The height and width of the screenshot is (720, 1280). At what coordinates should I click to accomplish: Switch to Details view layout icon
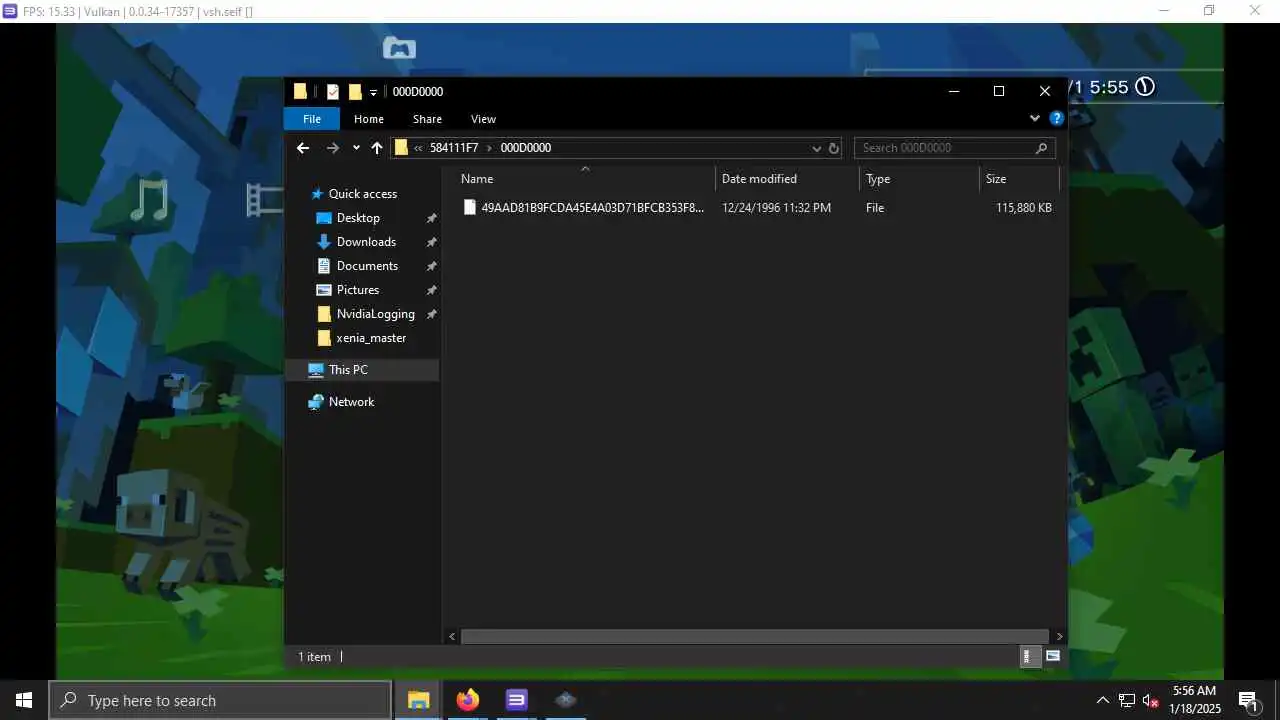coord(1028,656)
